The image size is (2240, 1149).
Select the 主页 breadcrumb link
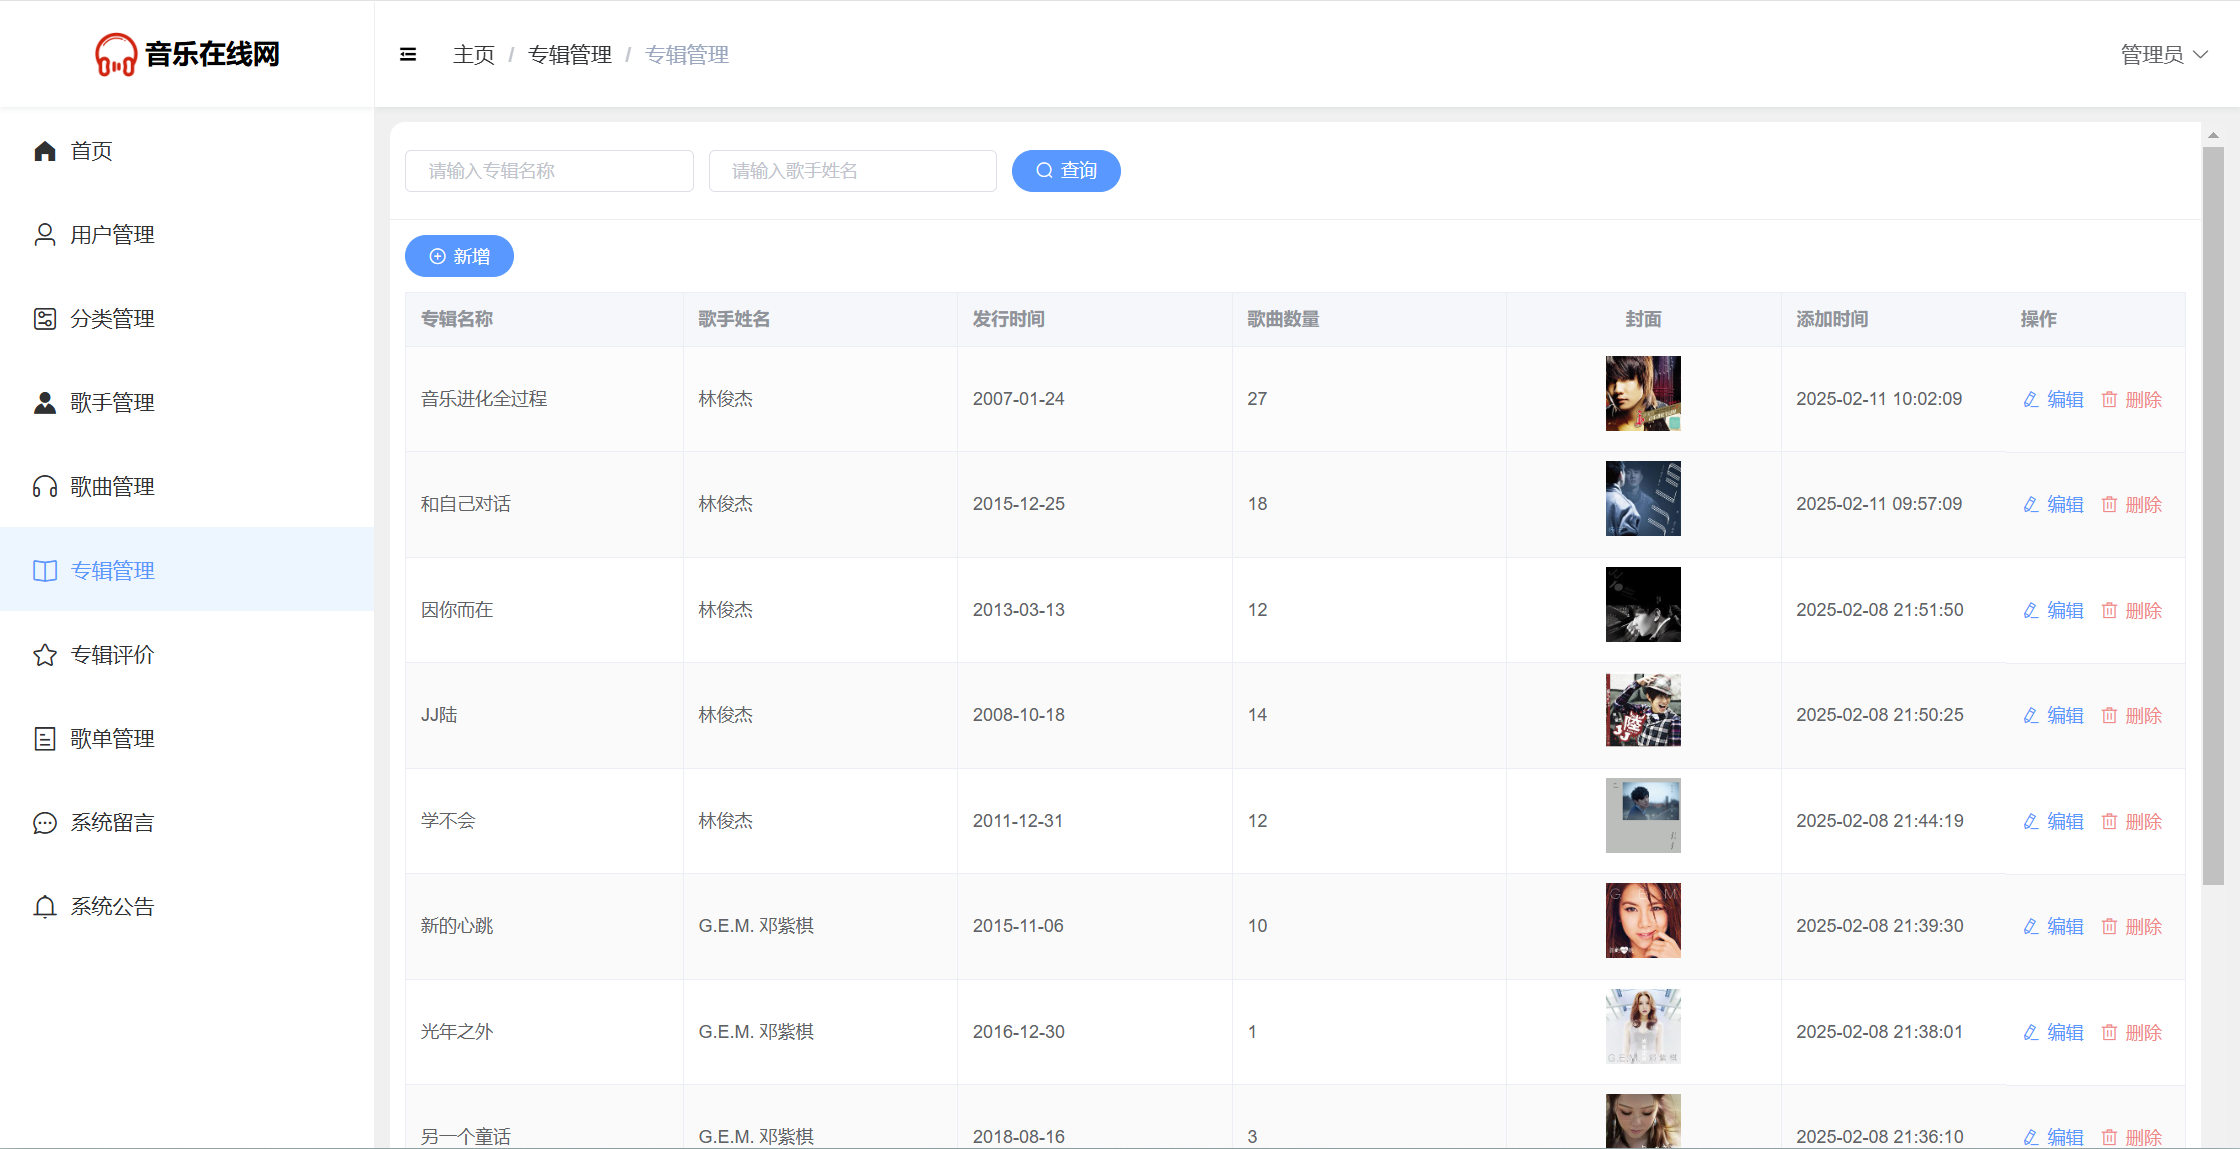click(x=473, y=55)
